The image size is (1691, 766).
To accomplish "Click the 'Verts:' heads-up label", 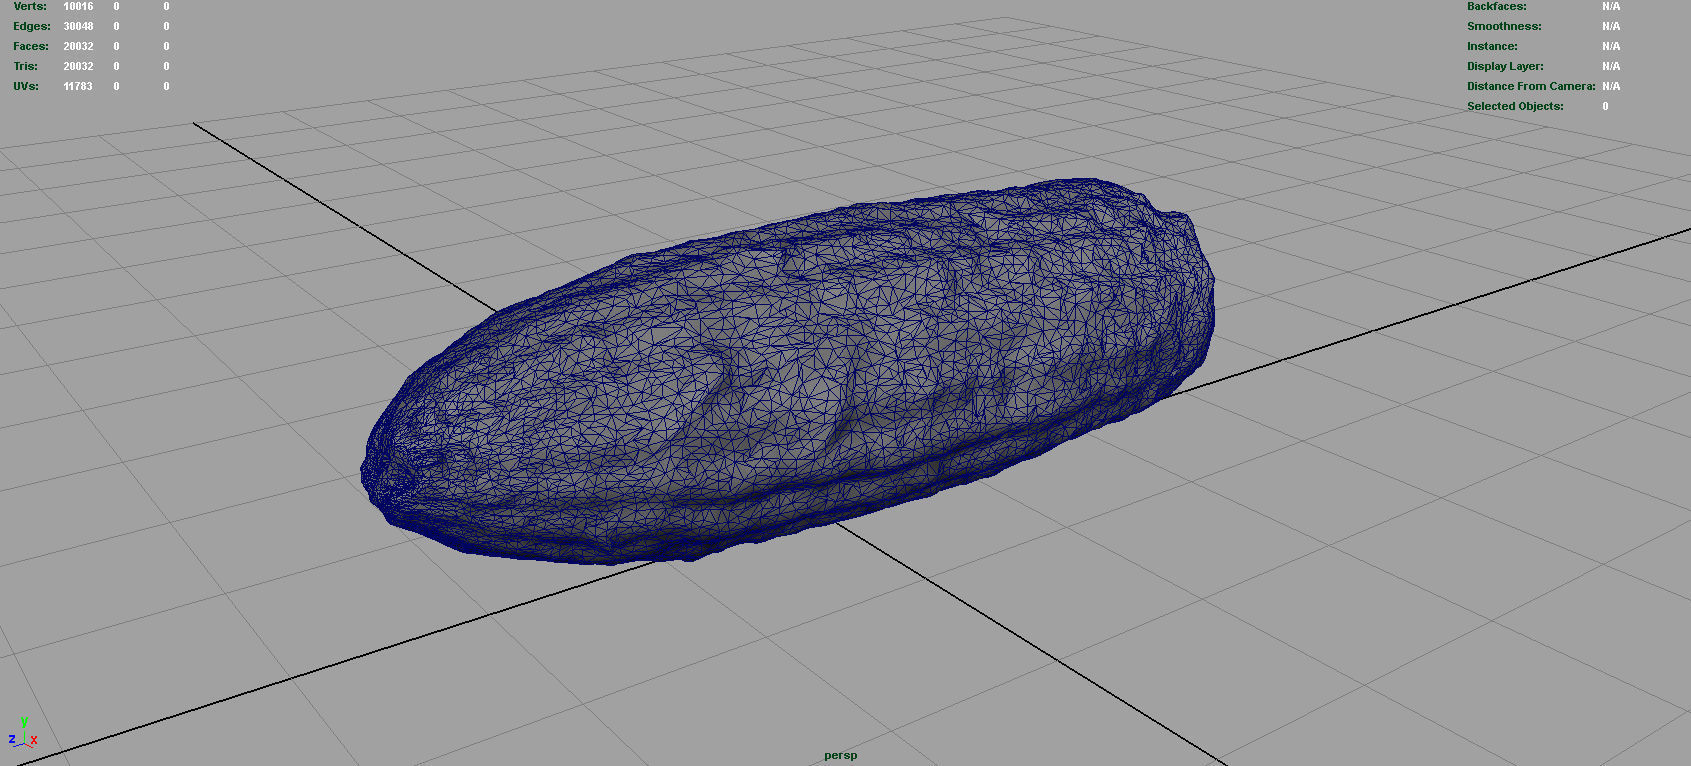I will point(30,6).
